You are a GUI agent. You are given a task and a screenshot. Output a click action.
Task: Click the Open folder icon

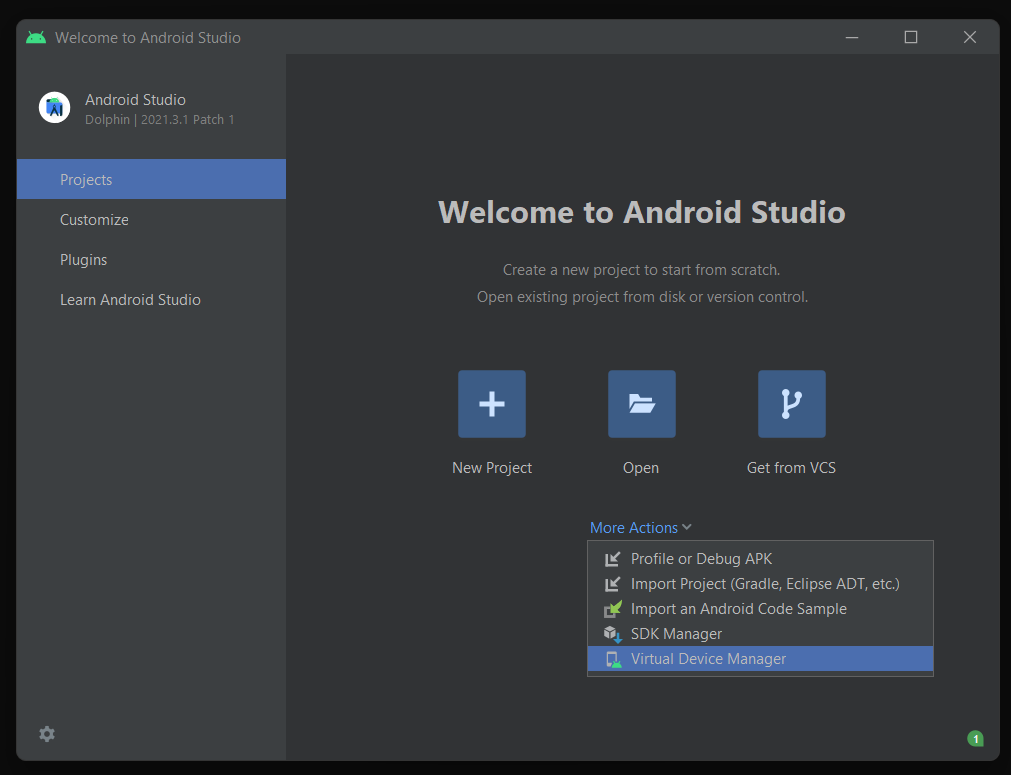tap(642, 404)
